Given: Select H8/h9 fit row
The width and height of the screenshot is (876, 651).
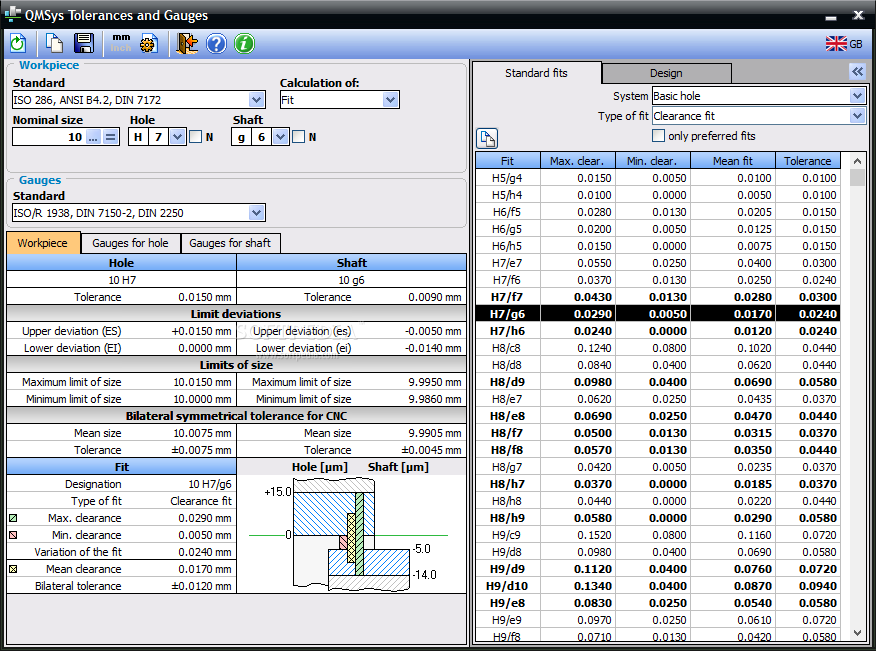Looking at the screenshot, I should 658,518.
